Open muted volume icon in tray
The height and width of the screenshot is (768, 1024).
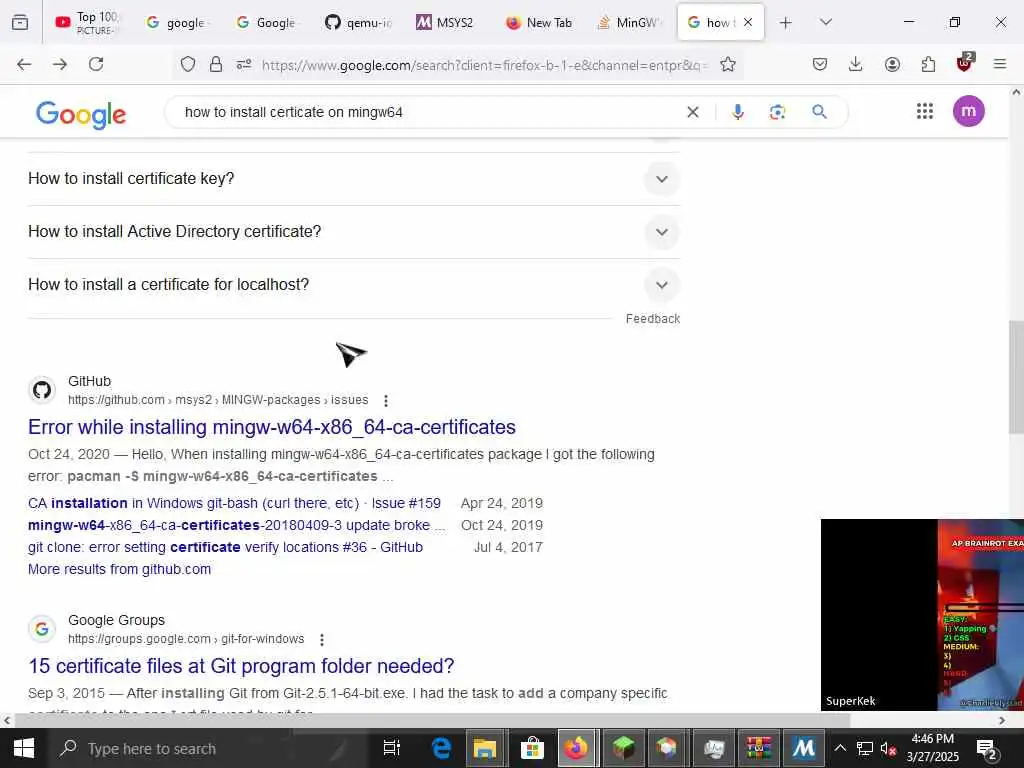(x=888, y=748)
